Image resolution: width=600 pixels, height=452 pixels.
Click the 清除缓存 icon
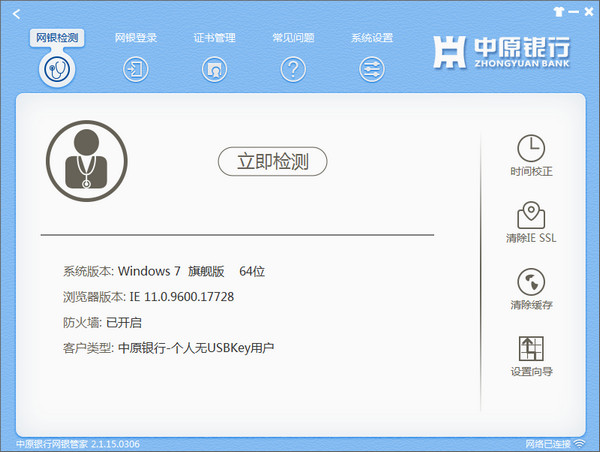pyautogui.click(x=531, y=282)
